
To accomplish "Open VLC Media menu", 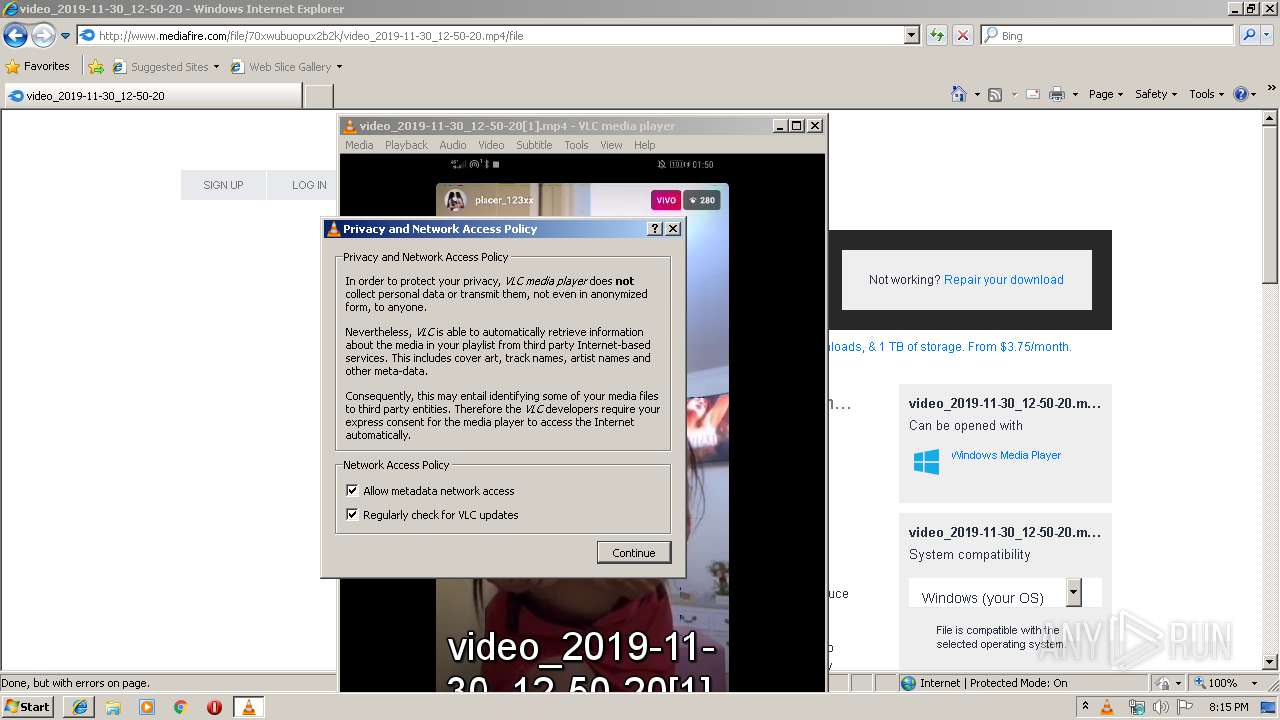I will click(x=359, y=145).
